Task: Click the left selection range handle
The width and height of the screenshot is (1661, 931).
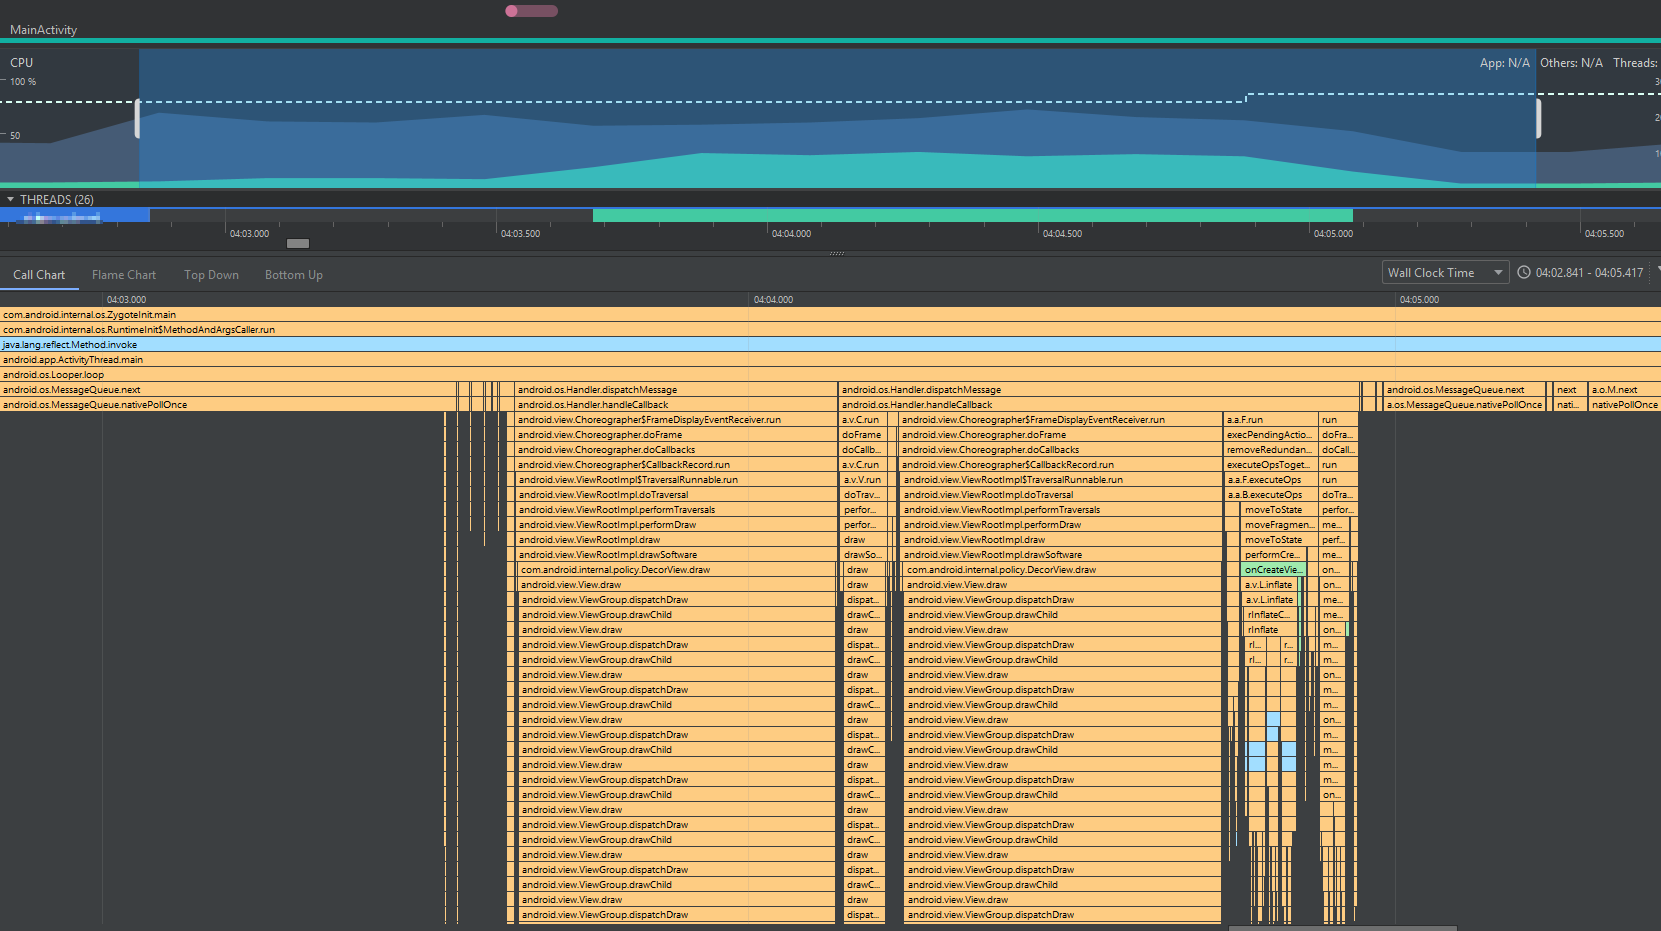Action: coord(138,119)
